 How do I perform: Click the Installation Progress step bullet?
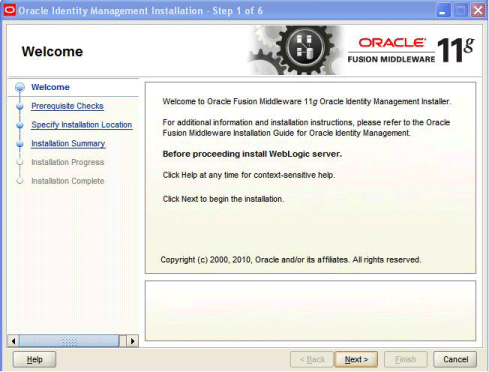[x=20, y=162]
